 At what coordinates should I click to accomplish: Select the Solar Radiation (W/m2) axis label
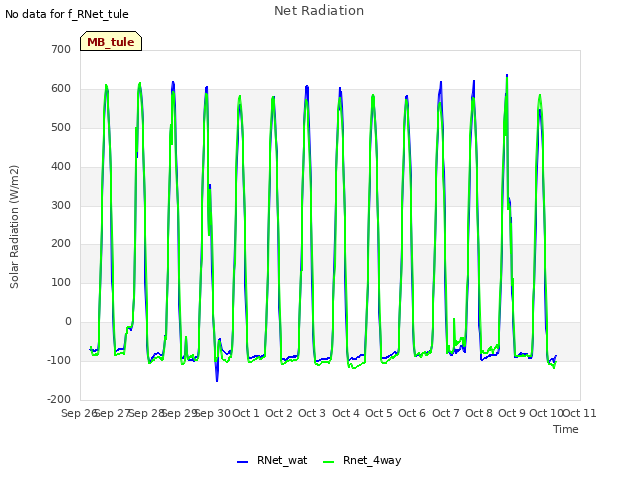coord(14,227)
